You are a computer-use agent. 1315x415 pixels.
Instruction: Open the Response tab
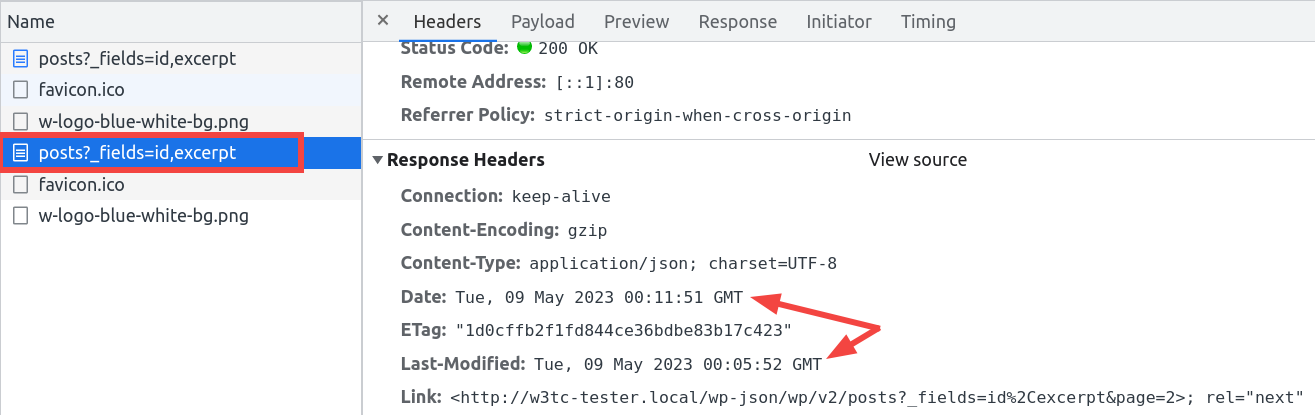[738, 21]
